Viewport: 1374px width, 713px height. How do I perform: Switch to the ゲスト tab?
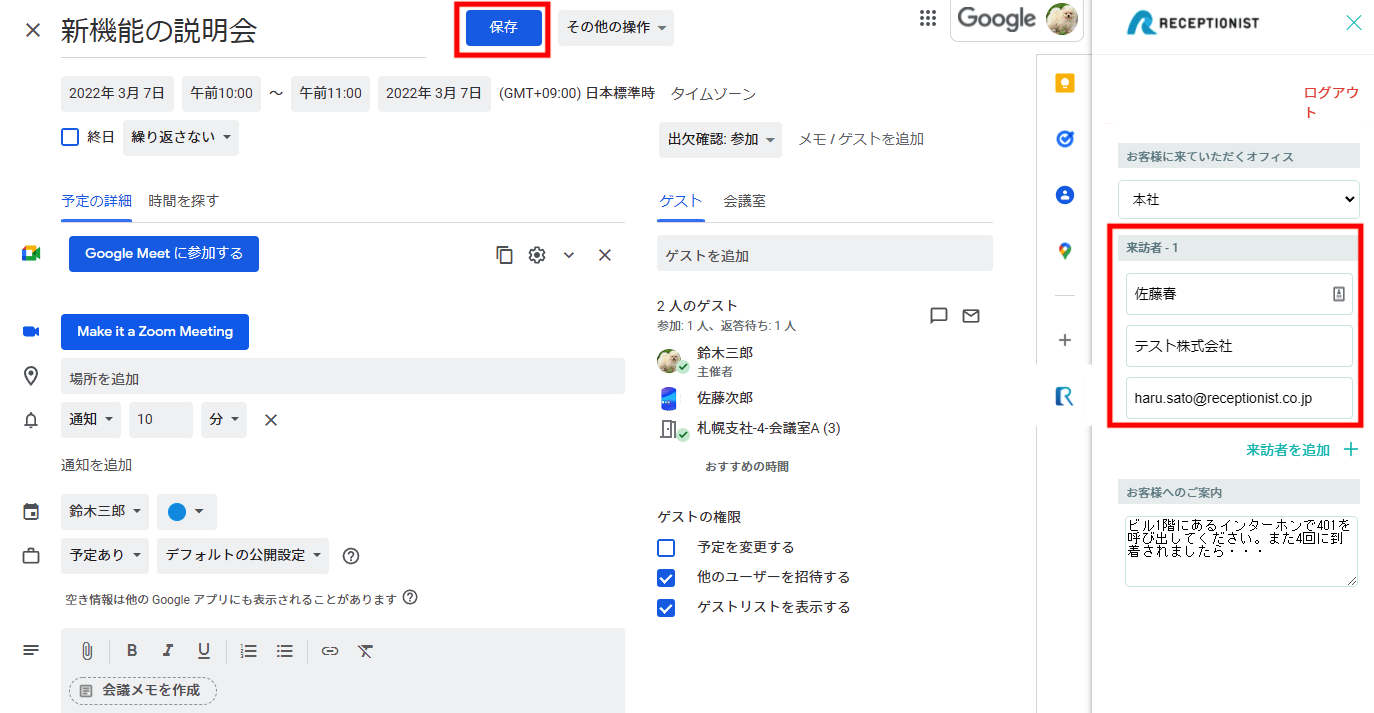(x=681, y=201)
